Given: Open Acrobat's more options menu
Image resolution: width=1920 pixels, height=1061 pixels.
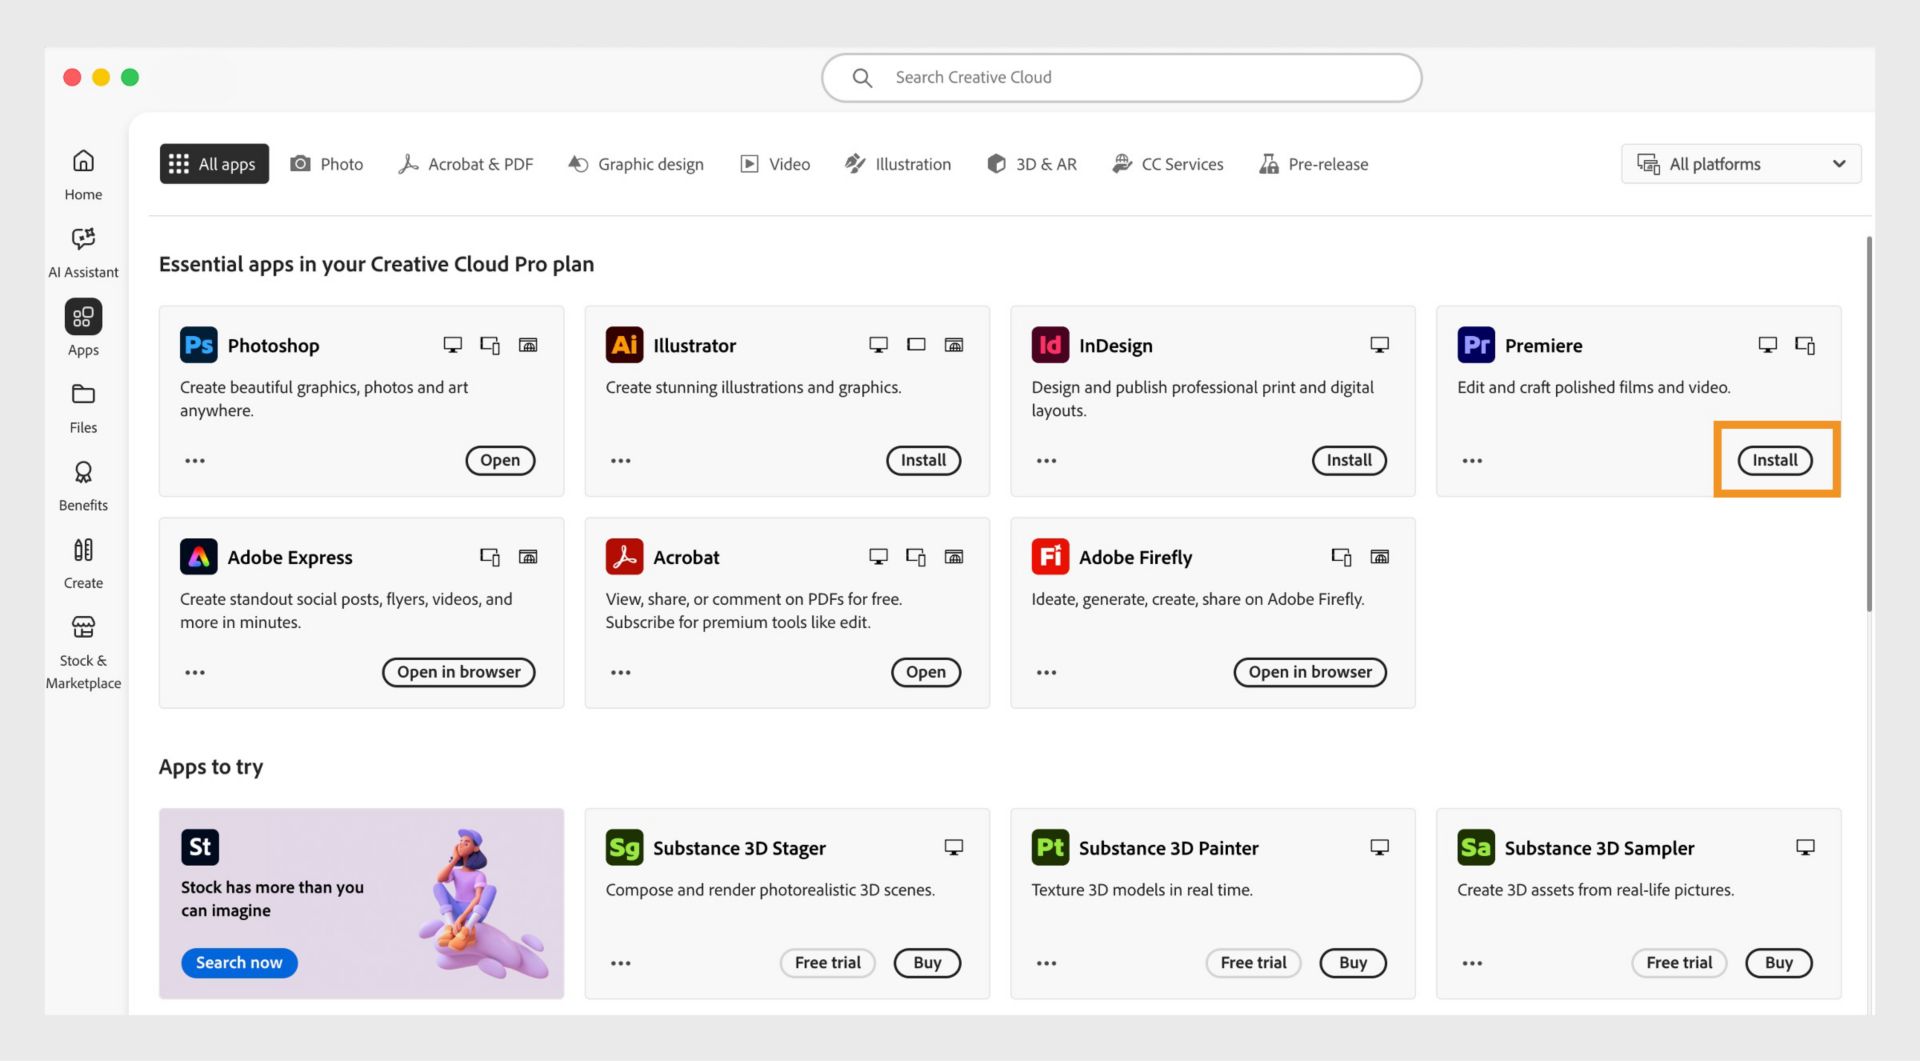Looking at the screenshot, I should point(621,673).
